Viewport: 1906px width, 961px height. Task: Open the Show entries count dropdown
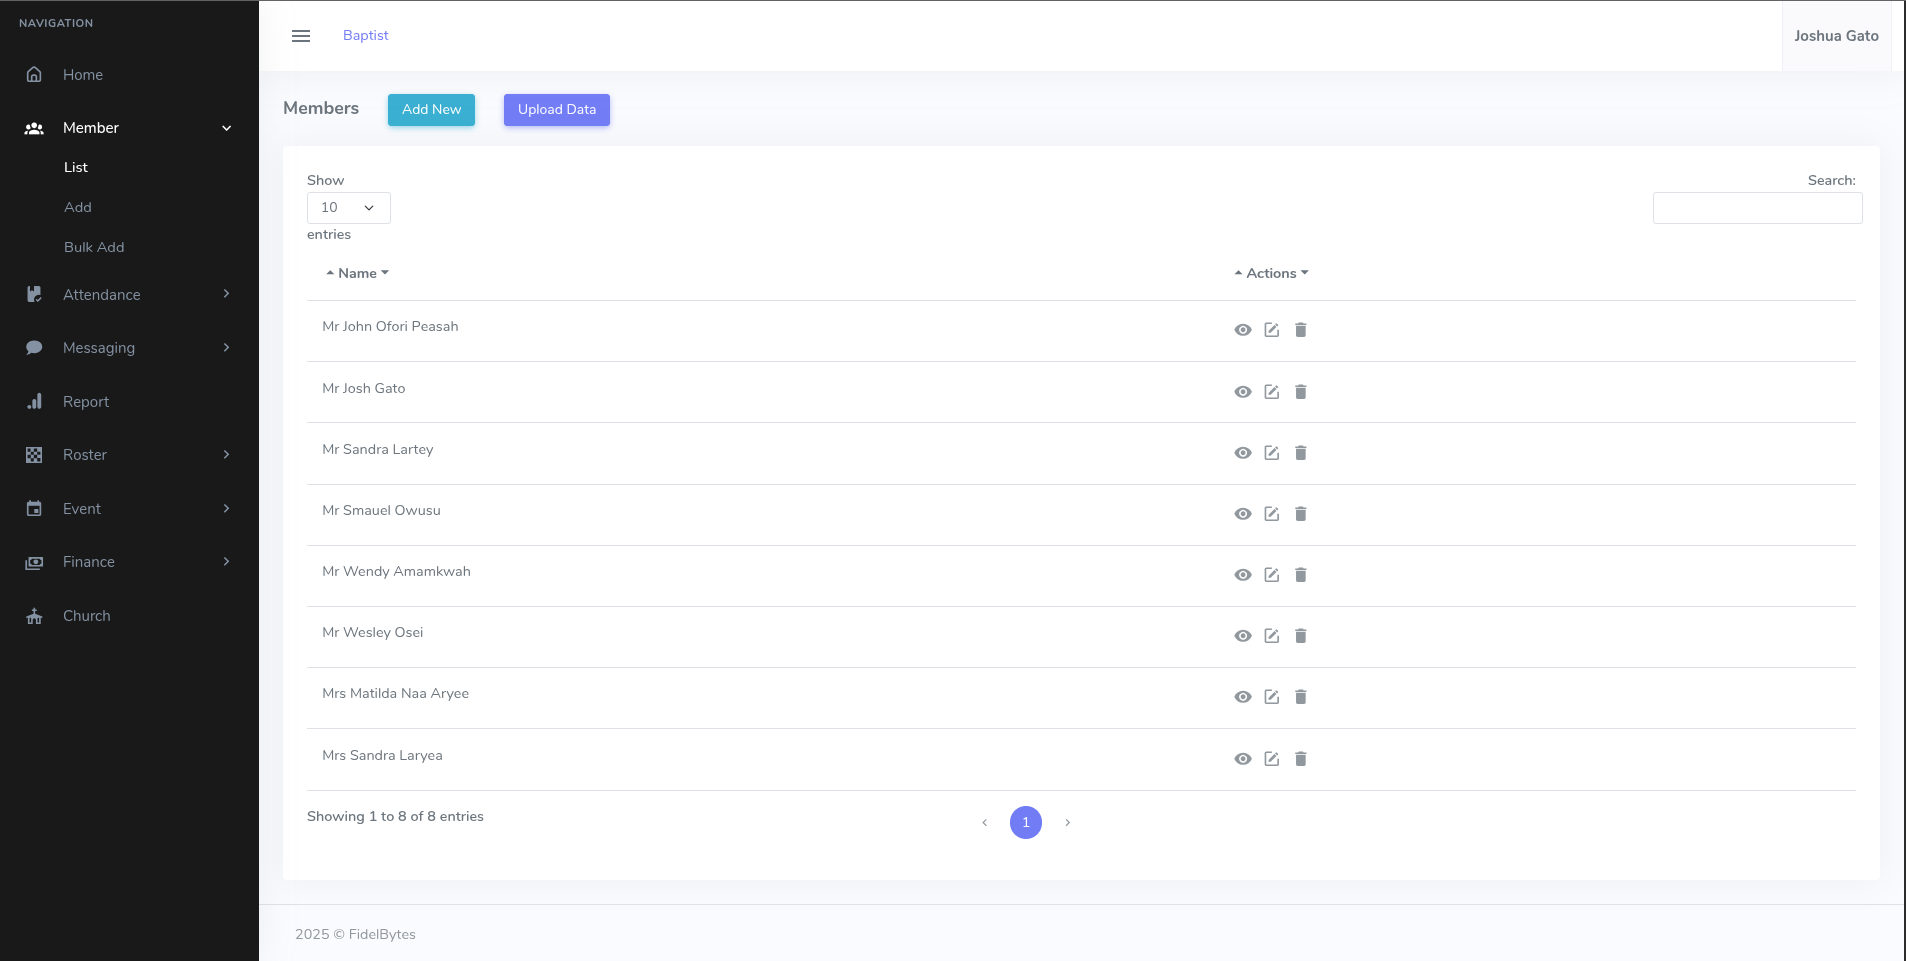click(x=348, y=208)
